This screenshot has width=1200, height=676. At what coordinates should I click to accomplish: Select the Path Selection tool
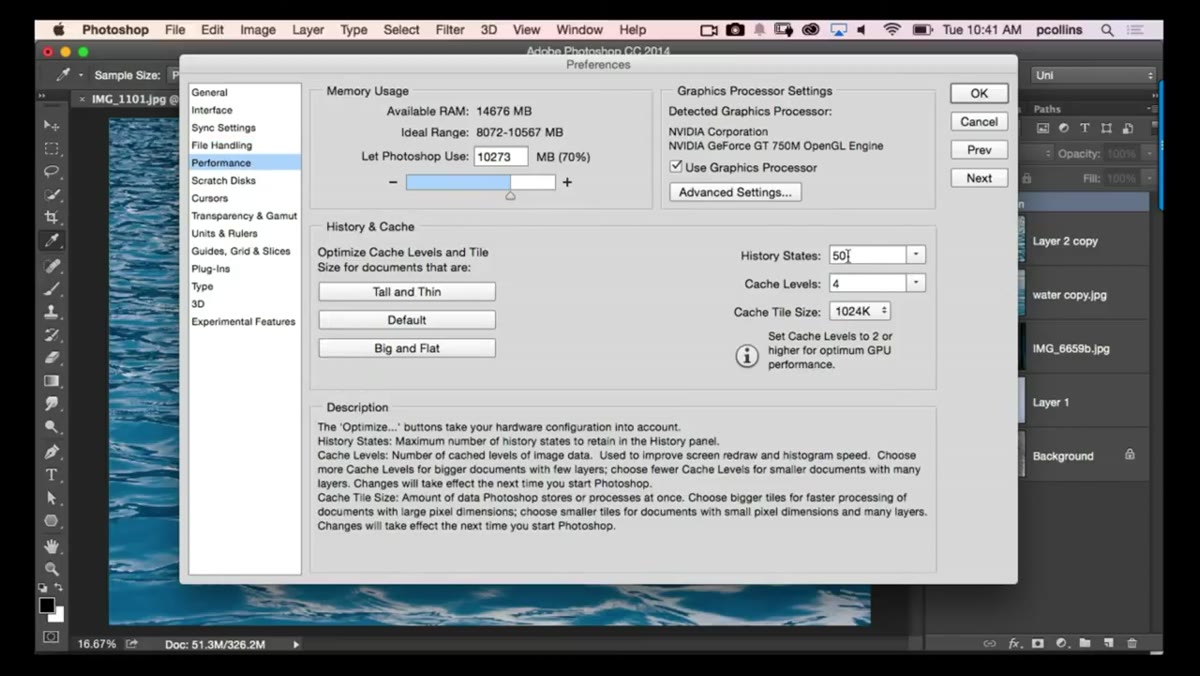(51, 498)
